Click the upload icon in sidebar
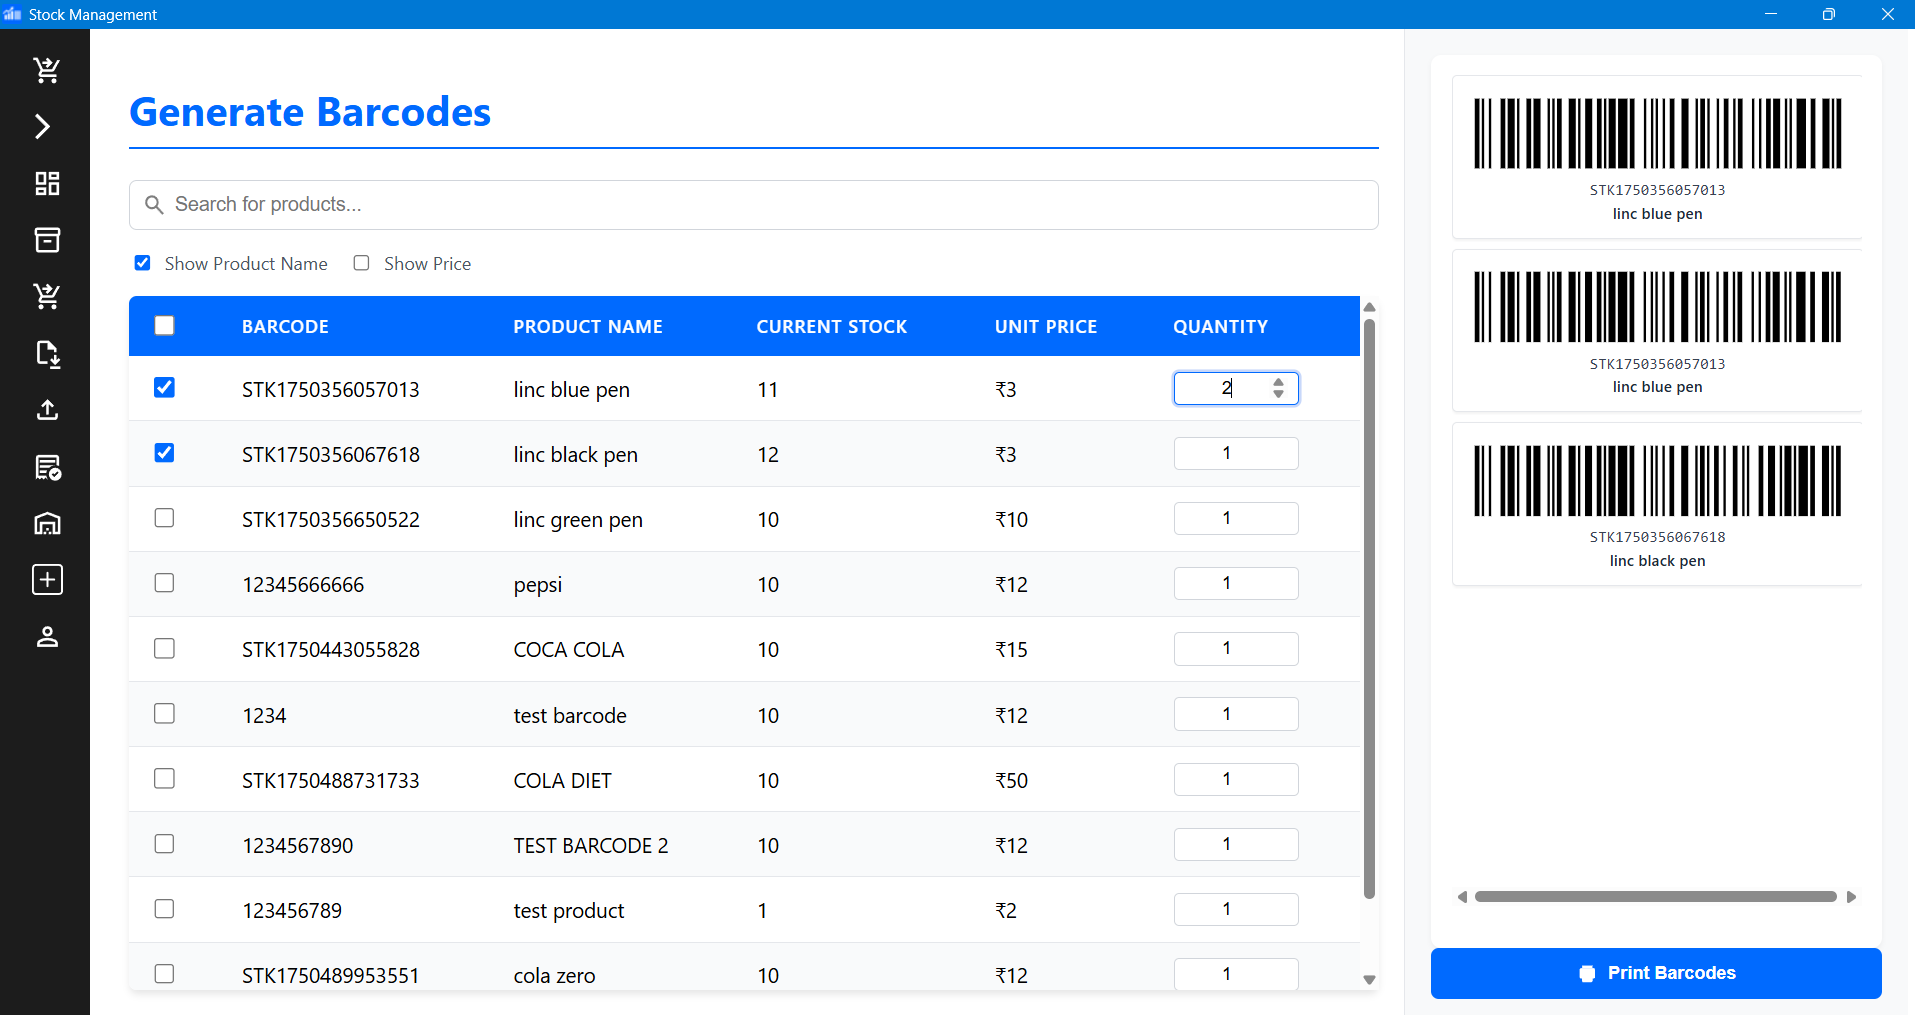 [x=47, y=410]
